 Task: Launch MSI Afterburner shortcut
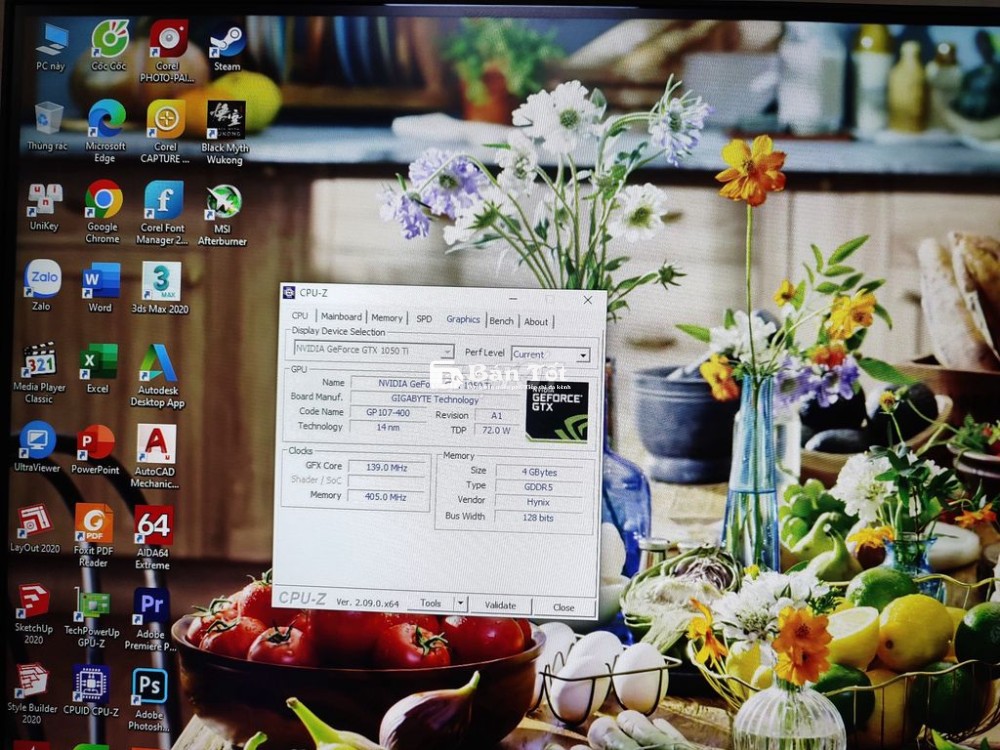click(x=223, y=216)
